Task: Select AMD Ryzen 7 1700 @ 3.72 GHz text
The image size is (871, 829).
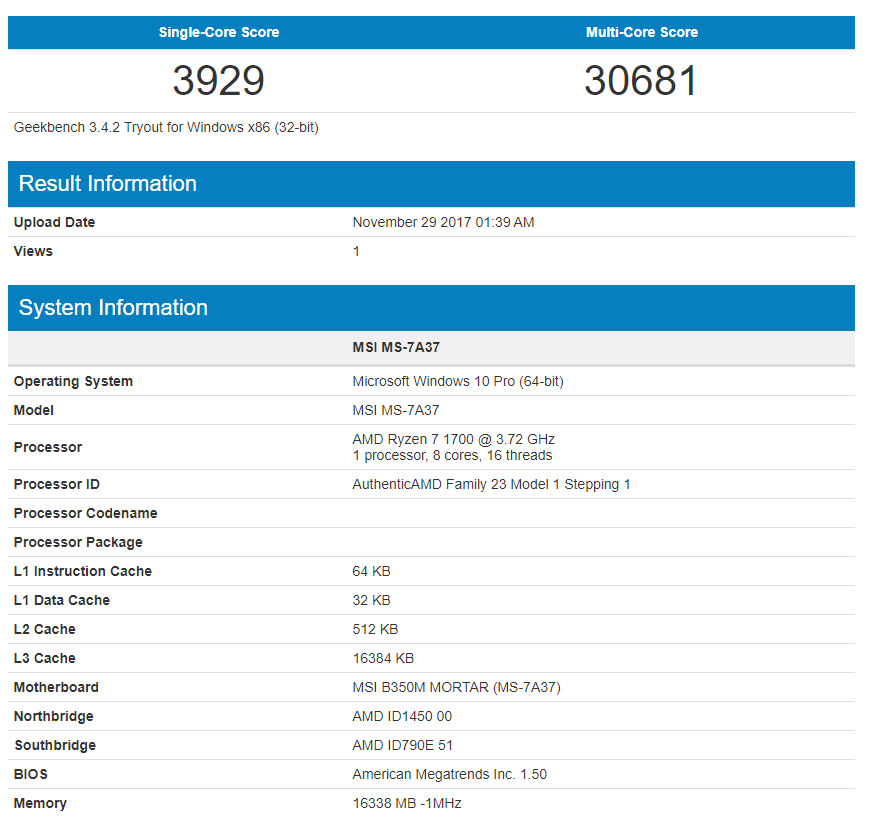Action: tap(453, 439)
